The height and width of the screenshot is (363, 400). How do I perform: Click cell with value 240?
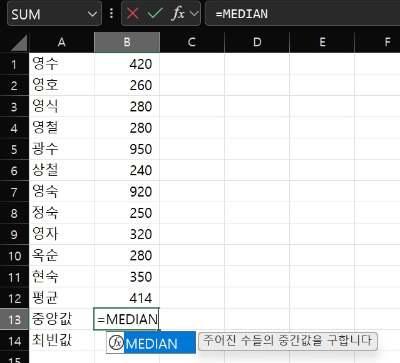pos(127,170)
